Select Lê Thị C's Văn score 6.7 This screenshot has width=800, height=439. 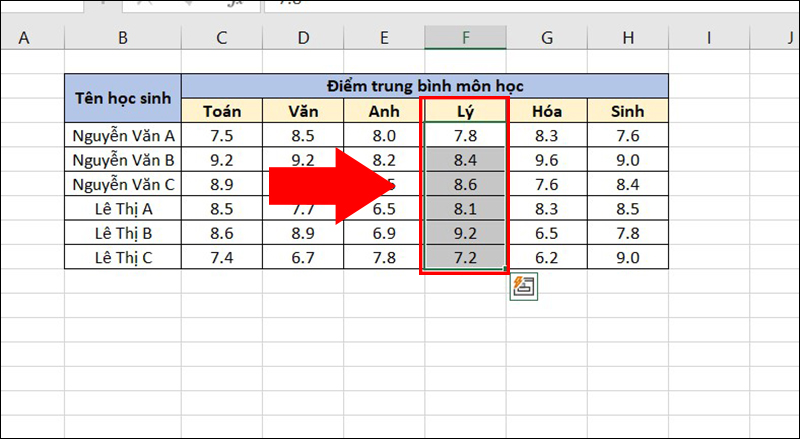[303, 257]
